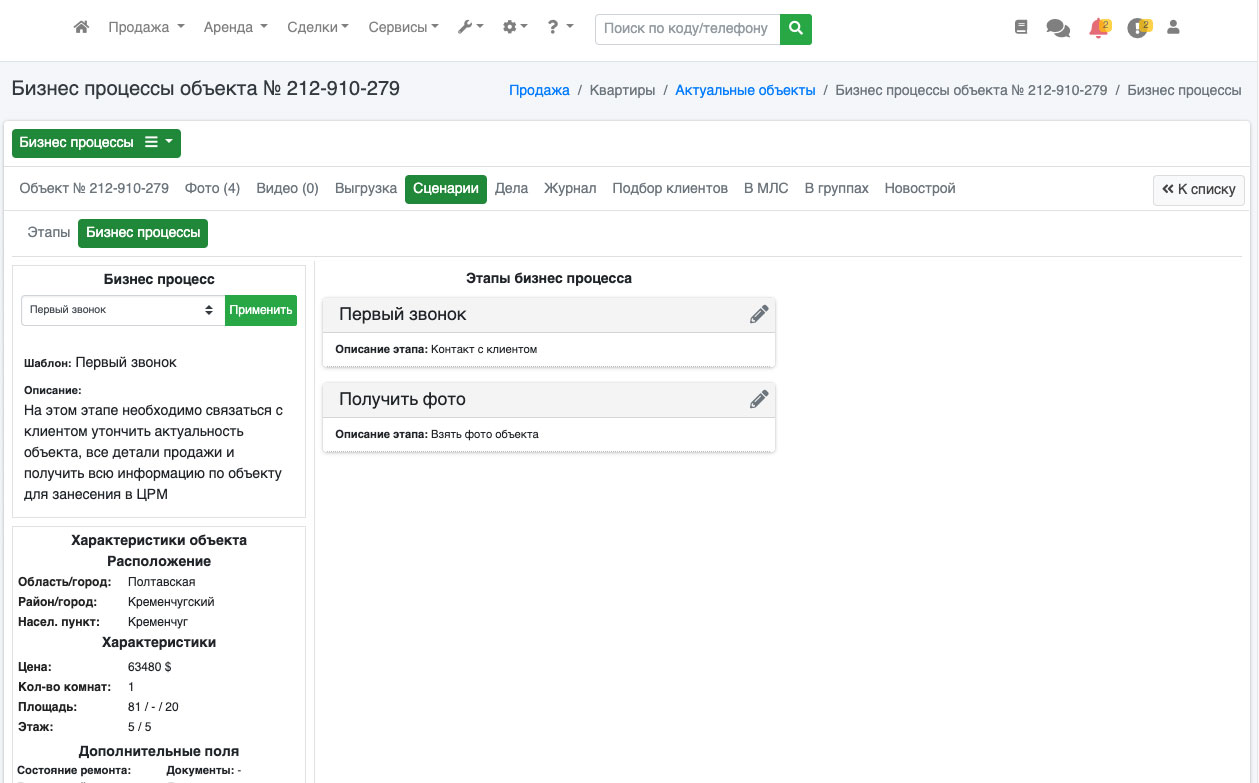The width and height of the screenshot is (1259, 783).
Task: Click the price value 63480 $
Action: pos(150,667)
